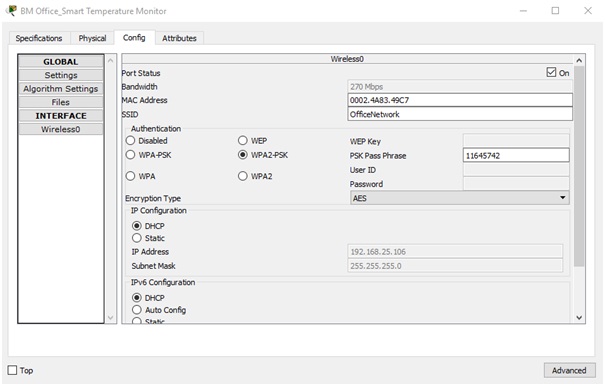Toggle the Top checkbox
Viewport: 605px width, 386px height.
(x=12, y=370)
